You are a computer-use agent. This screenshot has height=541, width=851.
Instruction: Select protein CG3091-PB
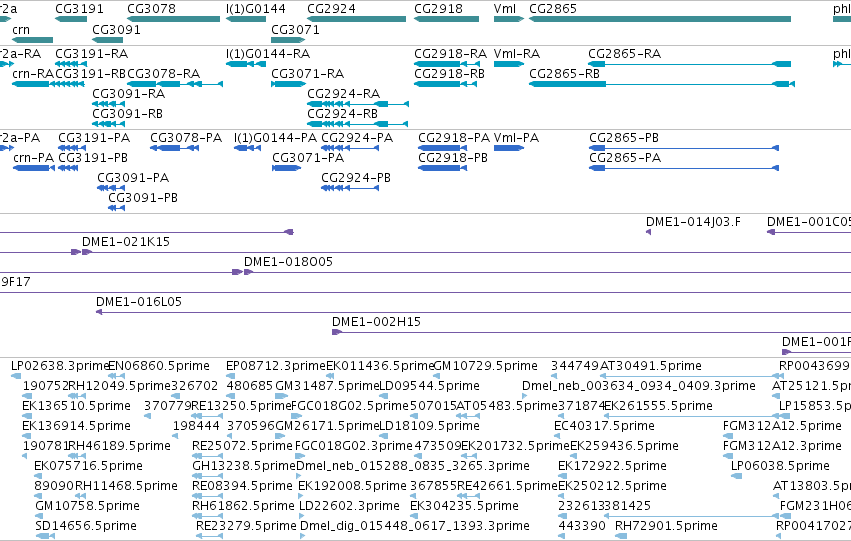[143, 198]
